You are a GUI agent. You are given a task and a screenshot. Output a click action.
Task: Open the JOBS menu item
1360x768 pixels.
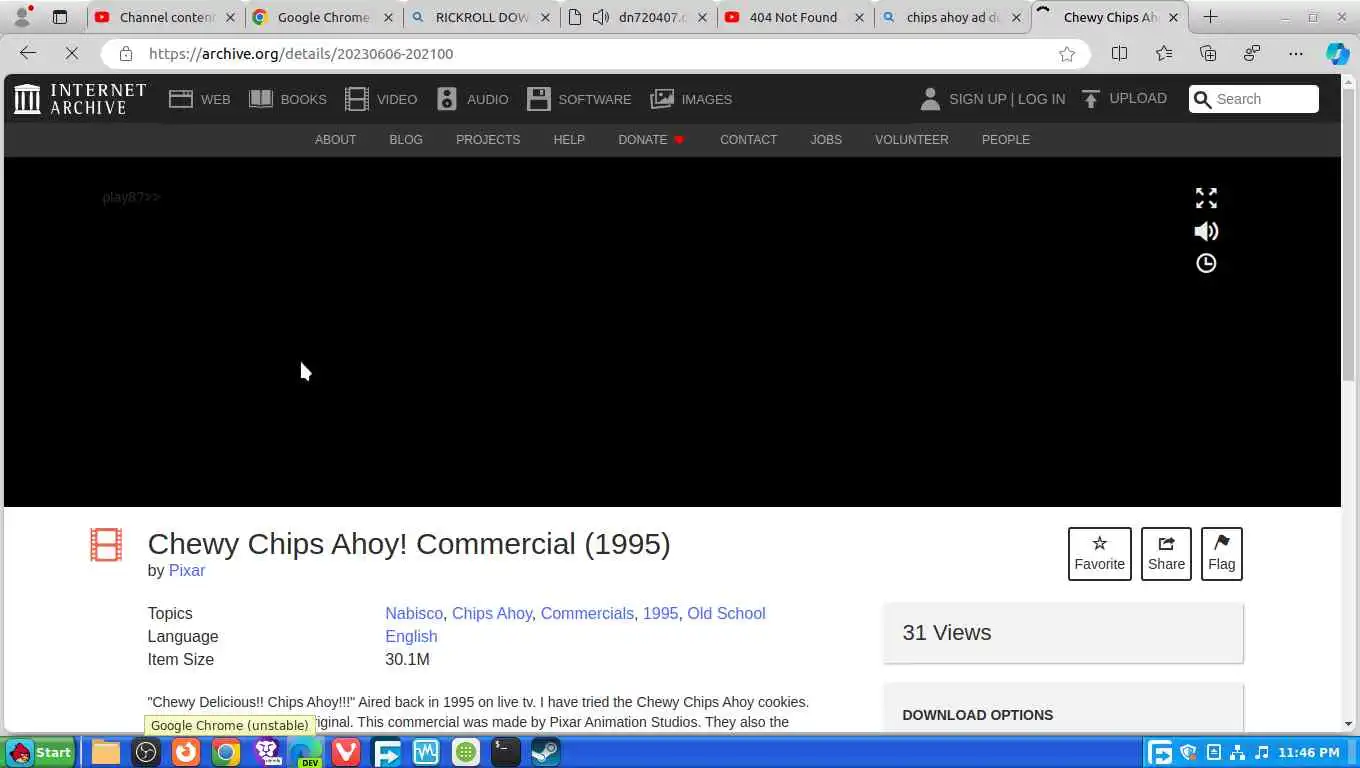[826, 140]
